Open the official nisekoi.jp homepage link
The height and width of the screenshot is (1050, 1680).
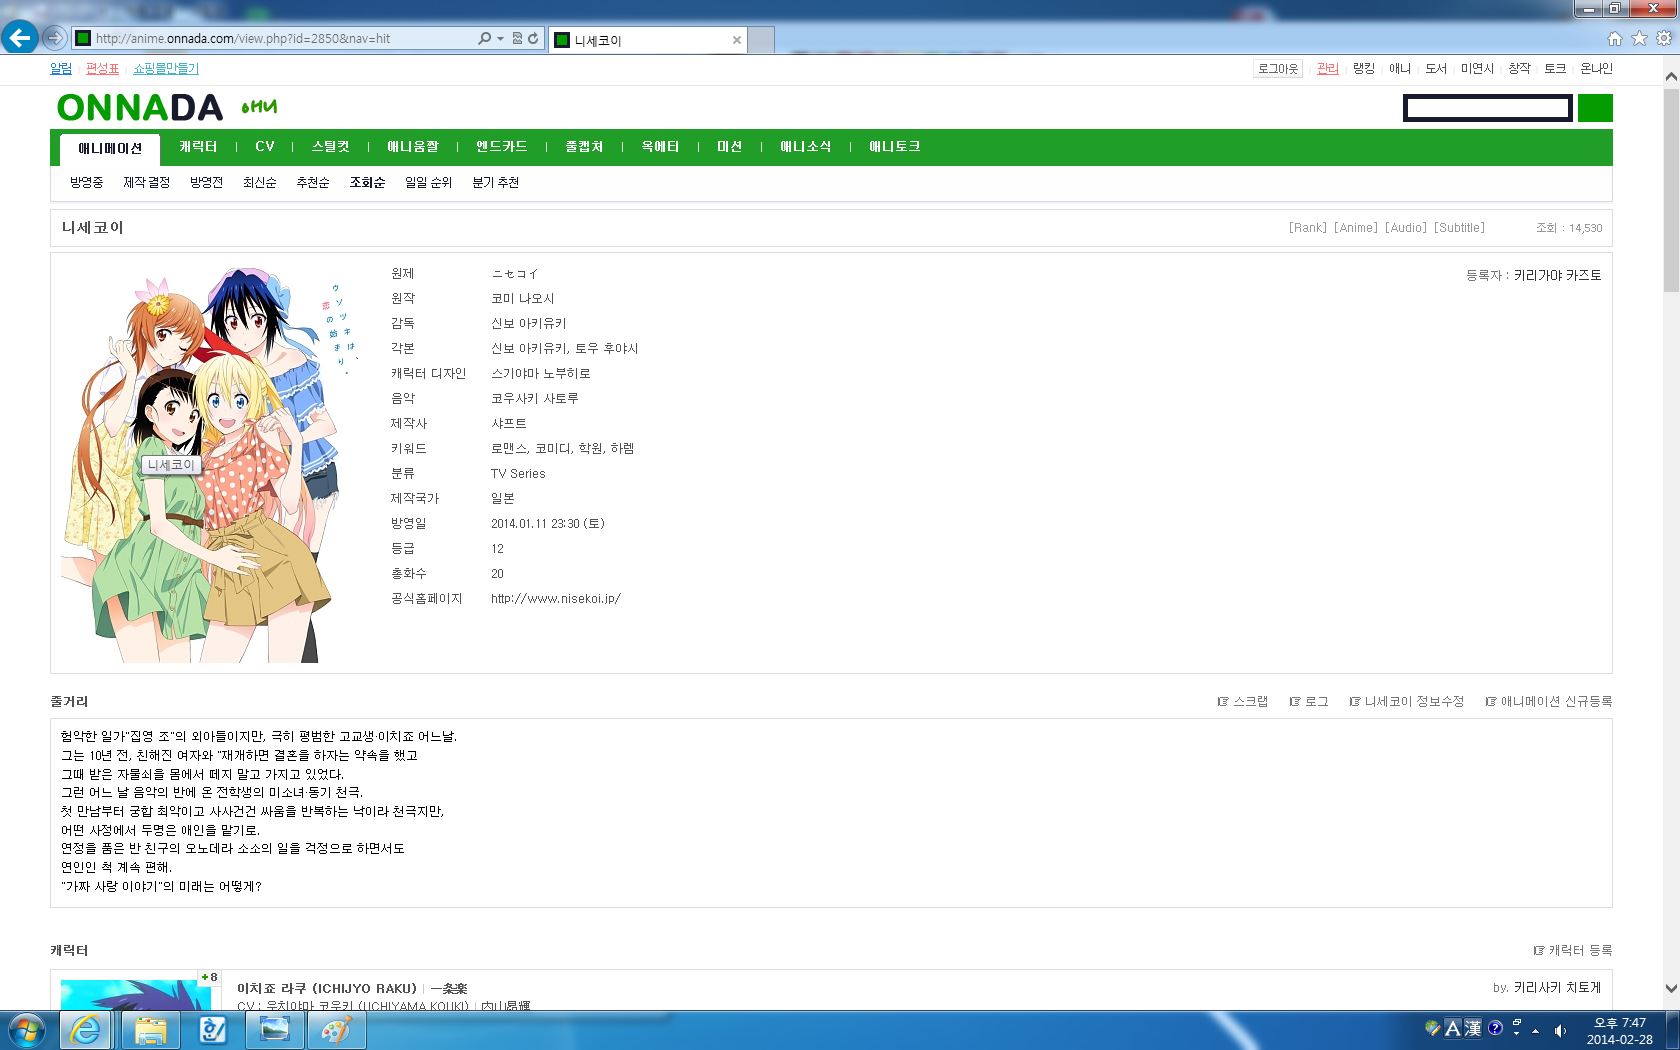coord(555,599)
